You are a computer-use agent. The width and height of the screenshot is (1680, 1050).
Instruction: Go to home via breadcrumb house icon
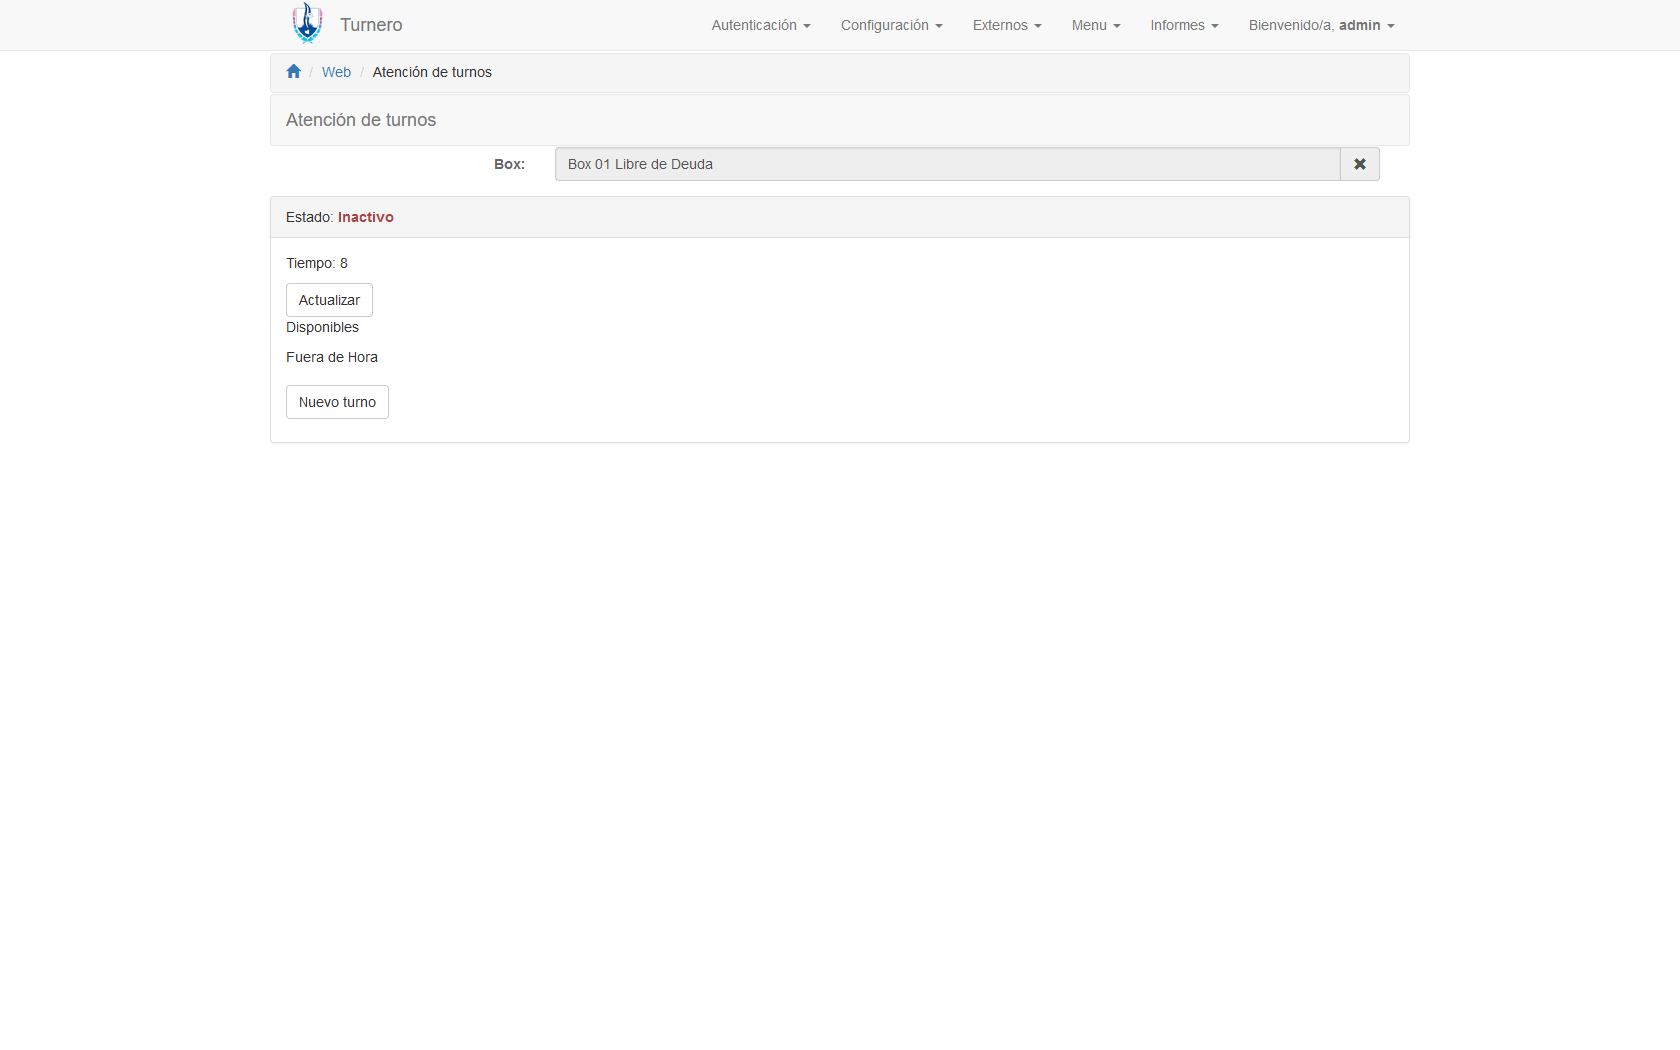tap(293, 72)
